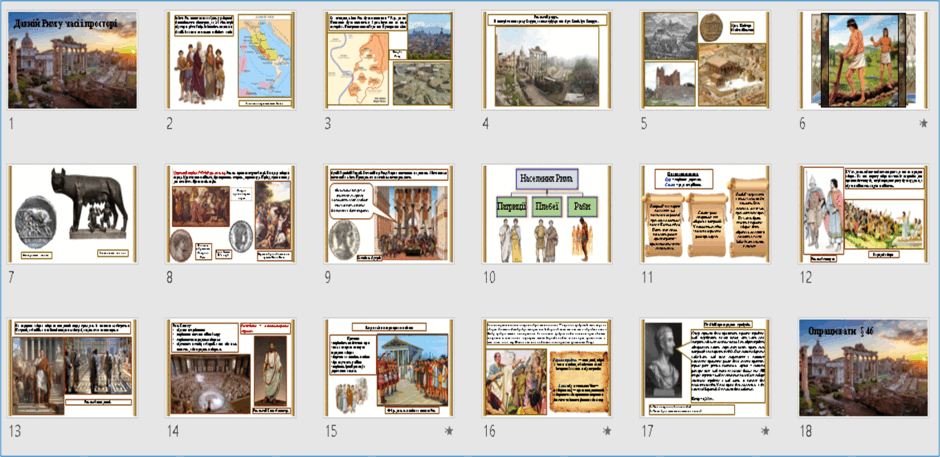Select slide 11 with scrolls
The height and width of the screenshot is (457, 940).
point(705,214)
